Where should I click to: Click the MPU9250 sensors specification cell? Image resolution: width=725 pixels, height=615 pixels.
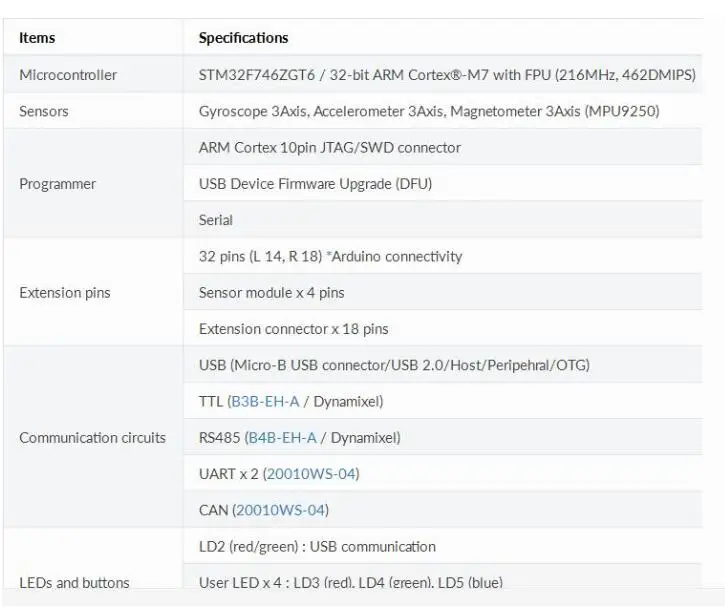(443, 111)
